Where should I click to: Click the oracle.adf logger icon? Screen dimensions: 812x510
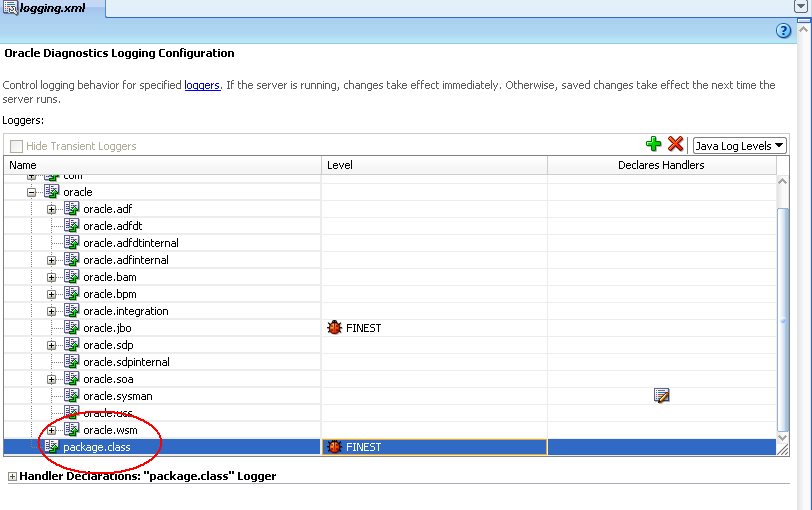[71, 209]
